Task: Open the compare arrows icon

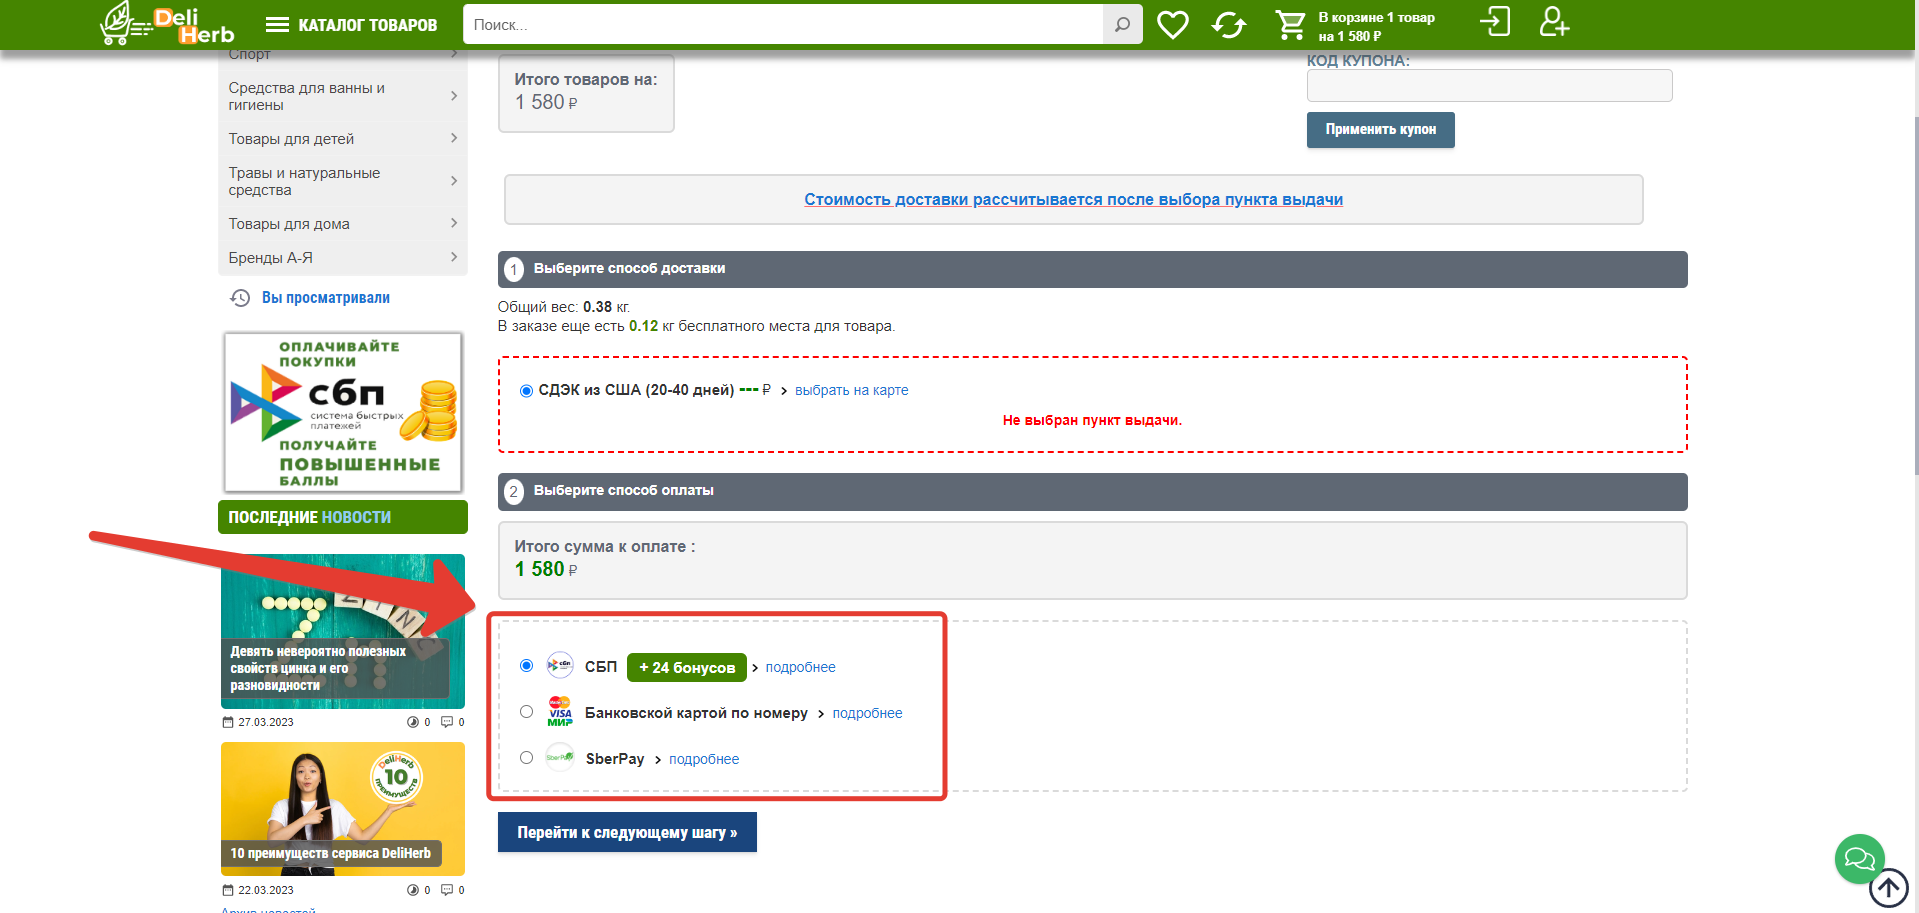Action: click(x=1229, y=25)
